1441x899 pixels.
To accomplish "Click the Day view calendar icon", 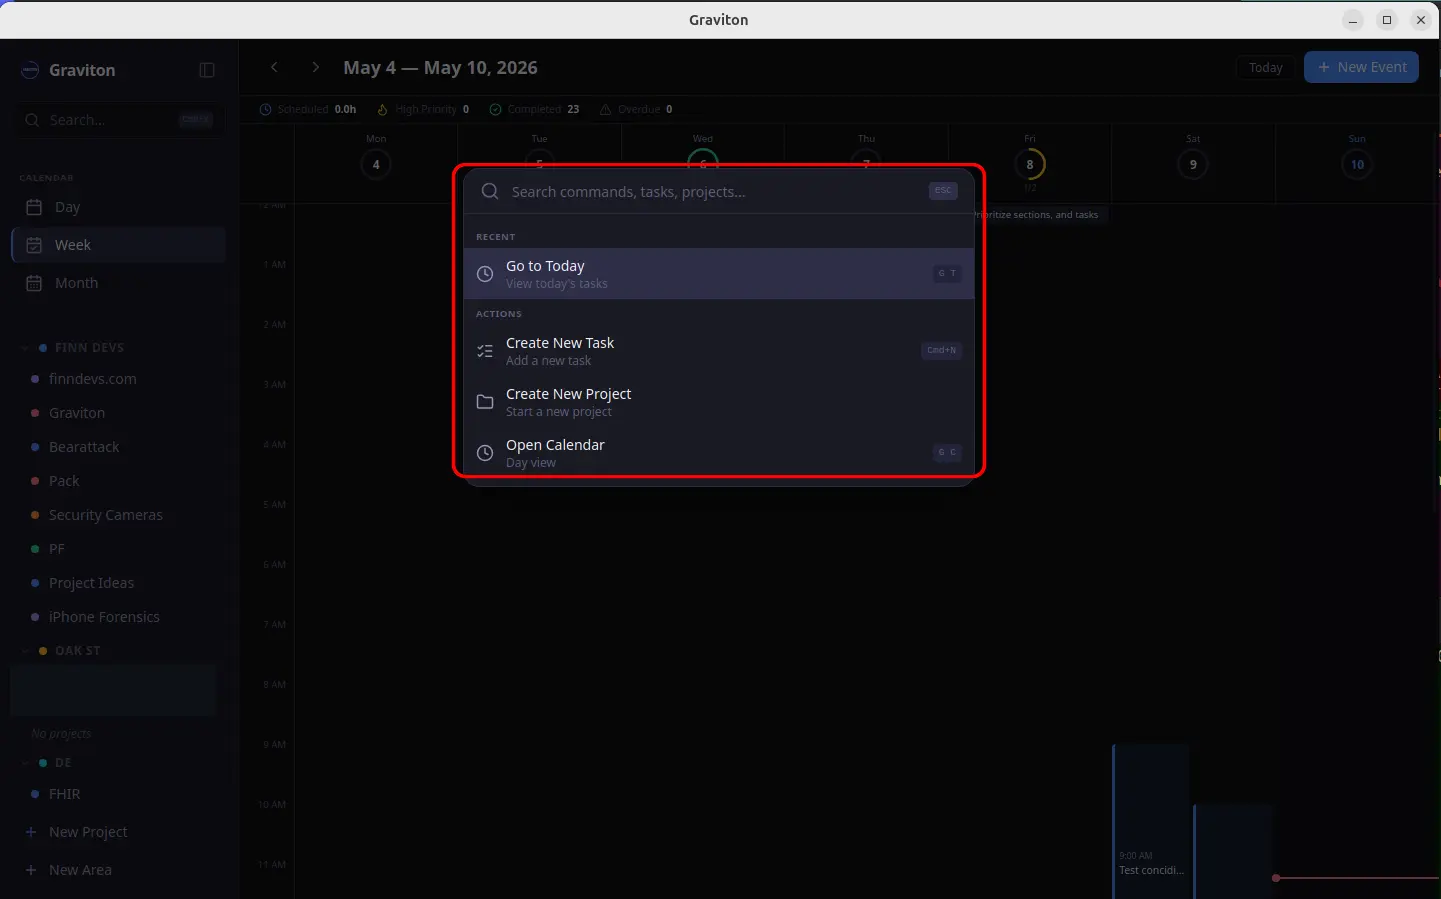I will coord(34,207).
